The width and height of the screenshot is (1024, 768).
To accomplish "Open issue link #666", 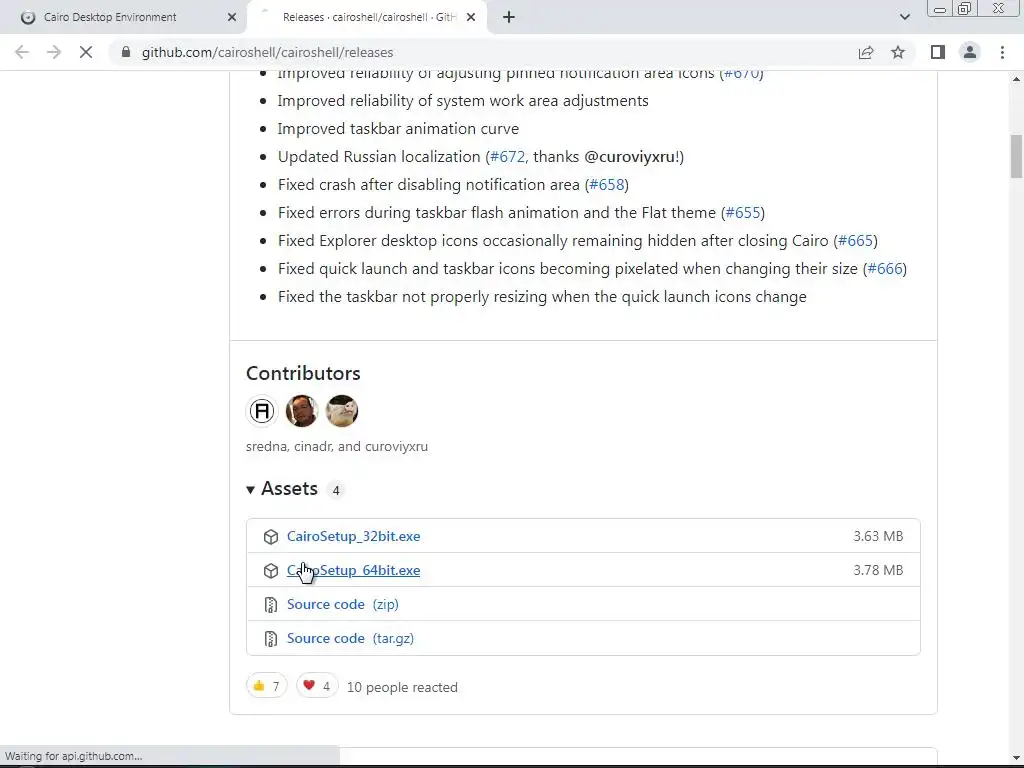I will point(885,269).
